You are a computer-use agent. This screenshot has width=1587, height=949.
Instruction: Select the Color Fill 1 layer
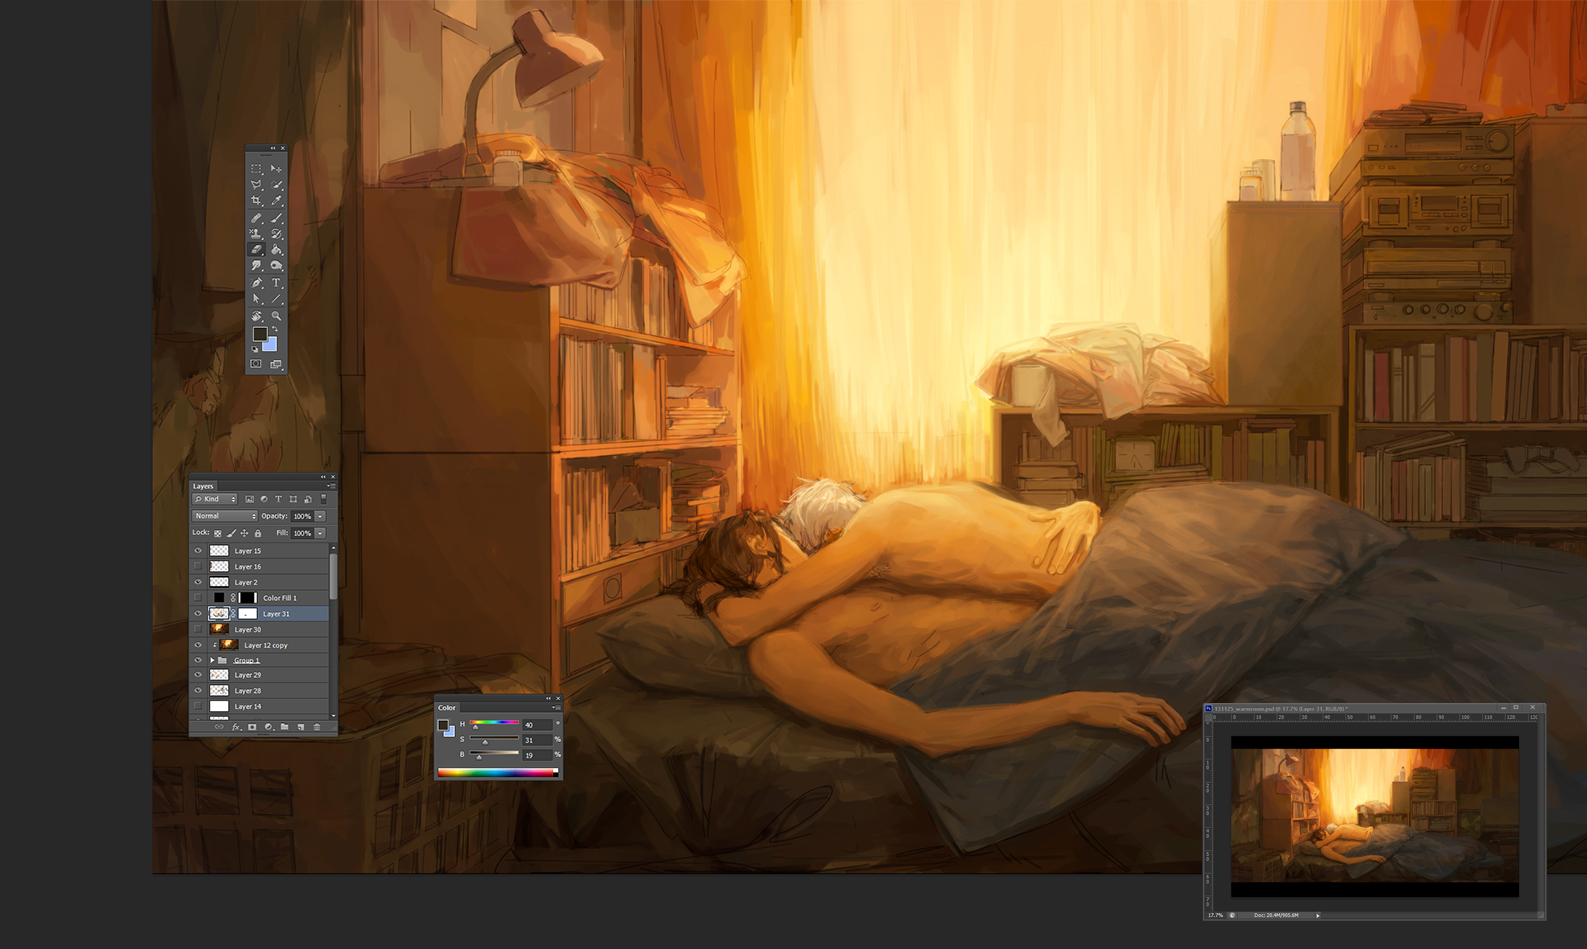[x=280, y=598]
